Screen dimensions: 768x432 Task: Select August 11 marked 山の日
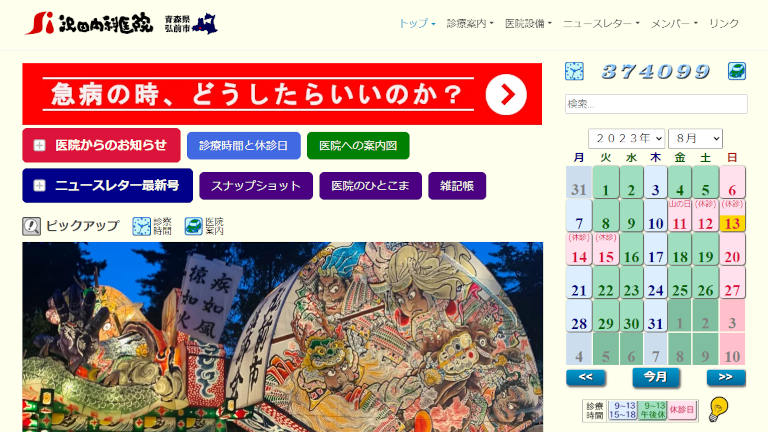pyautogui.click(x=680, y=216)
